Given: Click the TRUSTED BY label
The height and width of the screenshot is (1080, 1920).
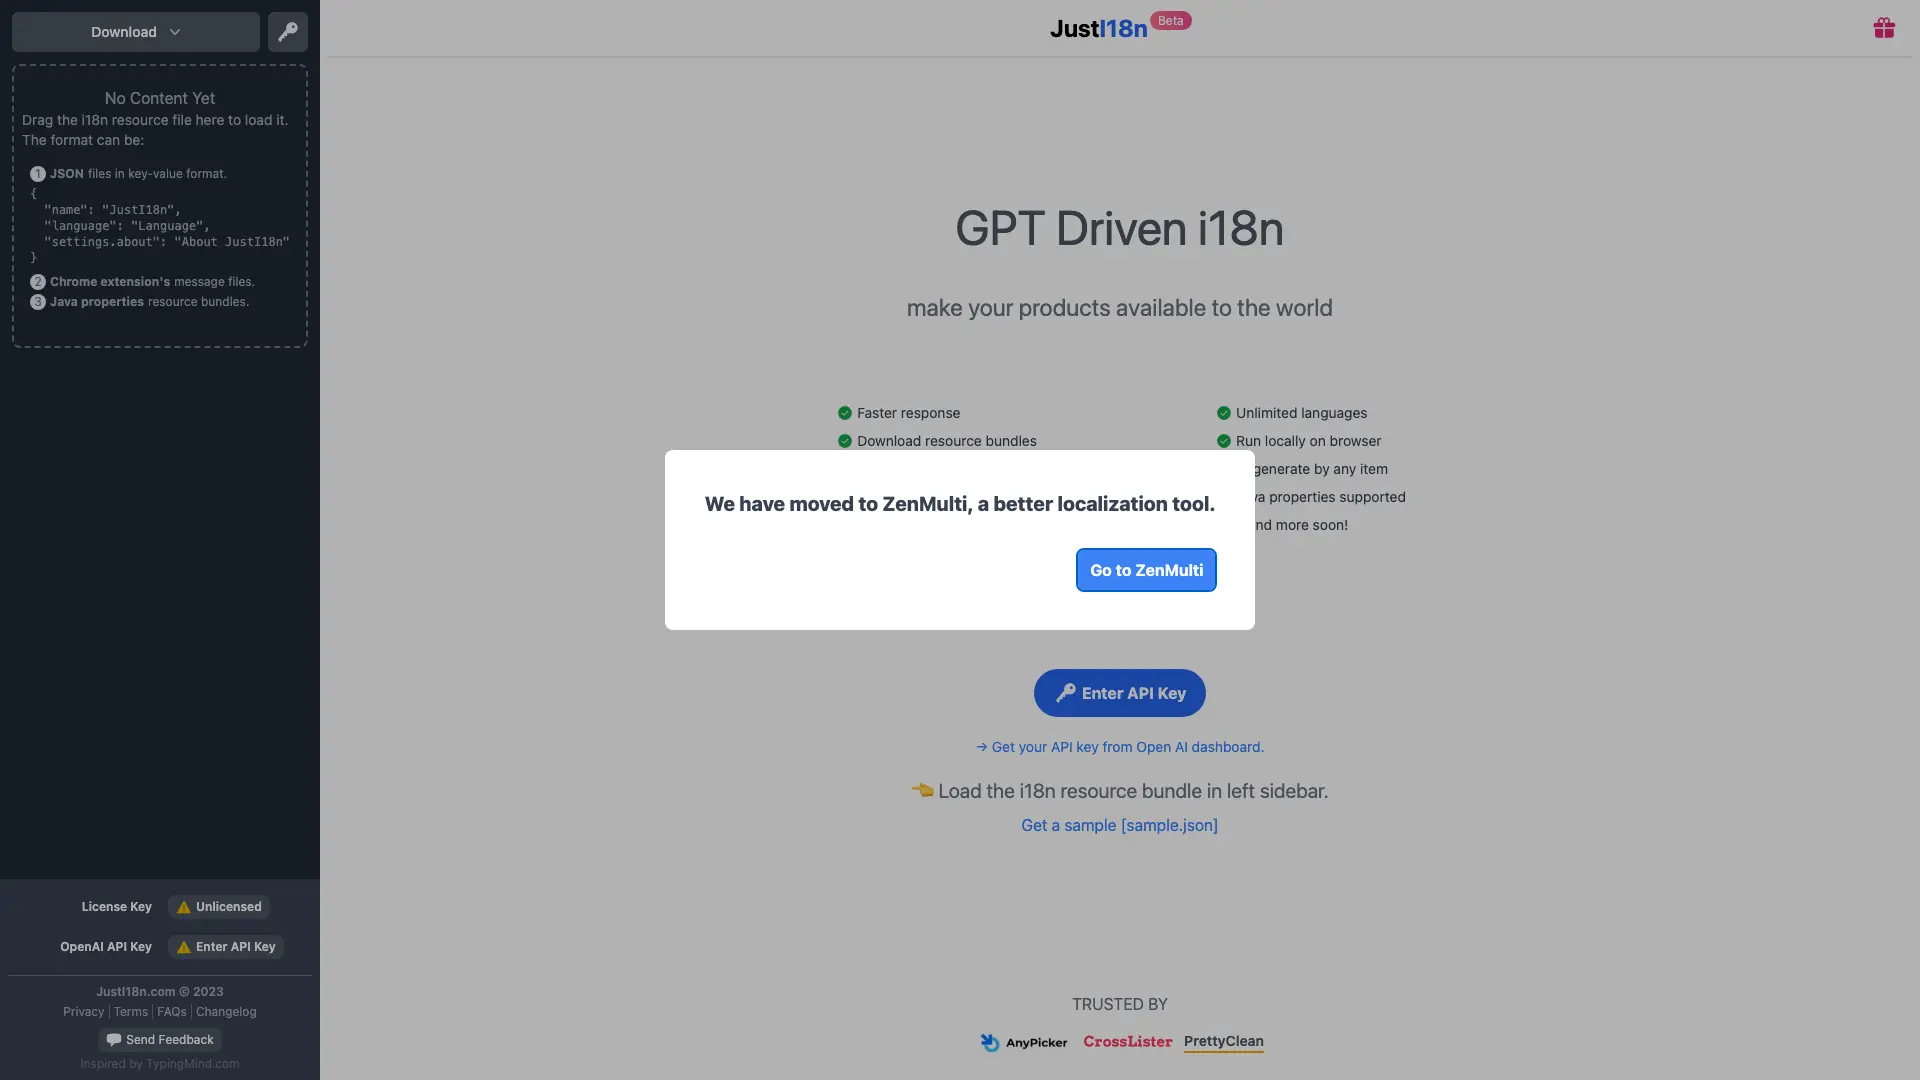Looking at the screenshot, I should 1119,1004.
